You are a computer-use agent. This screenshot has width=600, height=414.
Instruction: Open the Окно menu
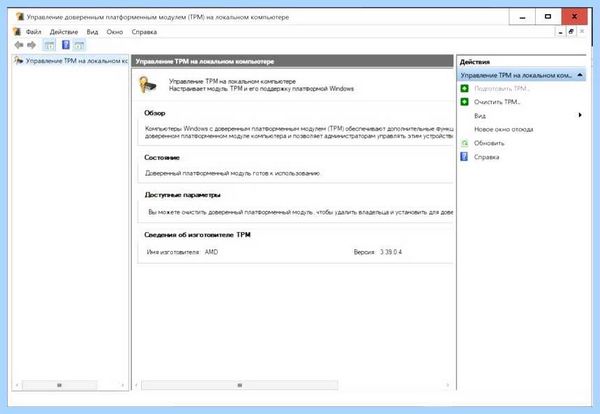point(114,32)
